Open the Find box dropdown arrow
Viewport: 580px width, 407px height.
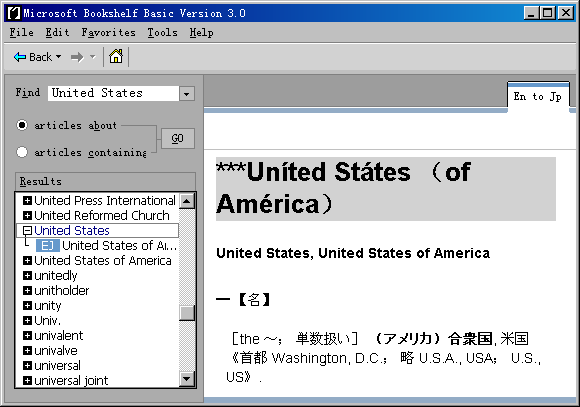[187, 94]
